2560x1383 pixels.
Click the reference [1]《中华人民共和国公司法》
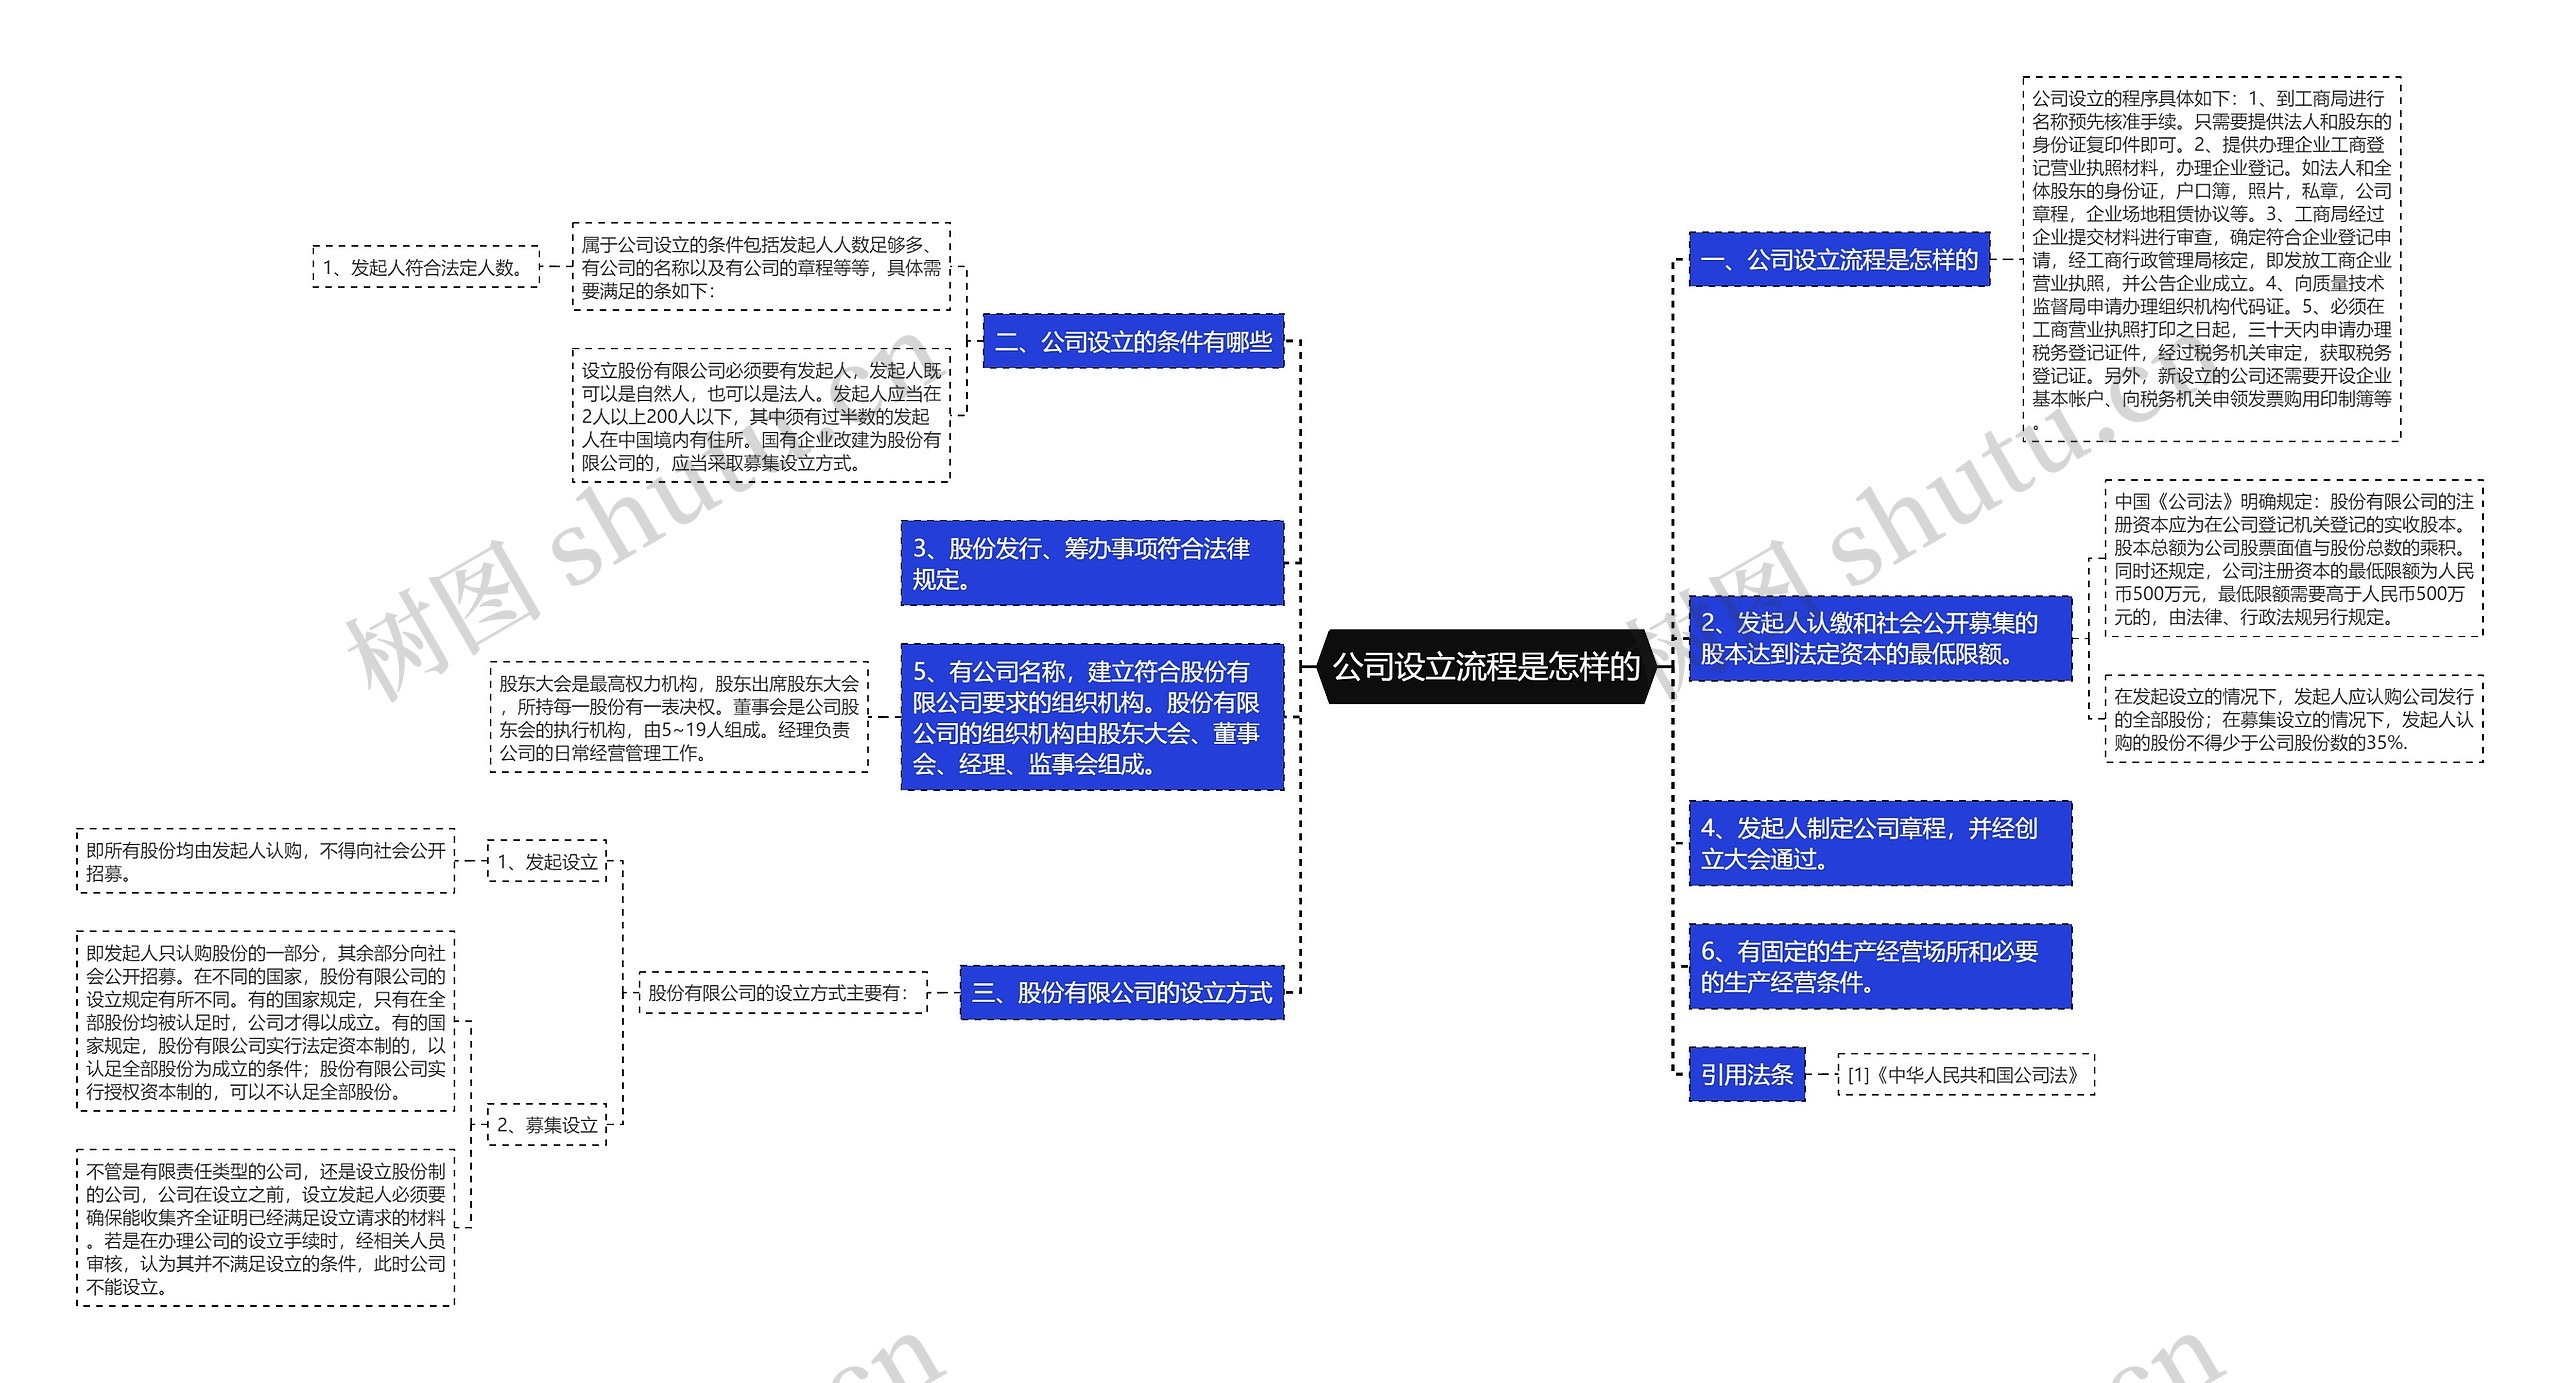click(1966, 1074)
